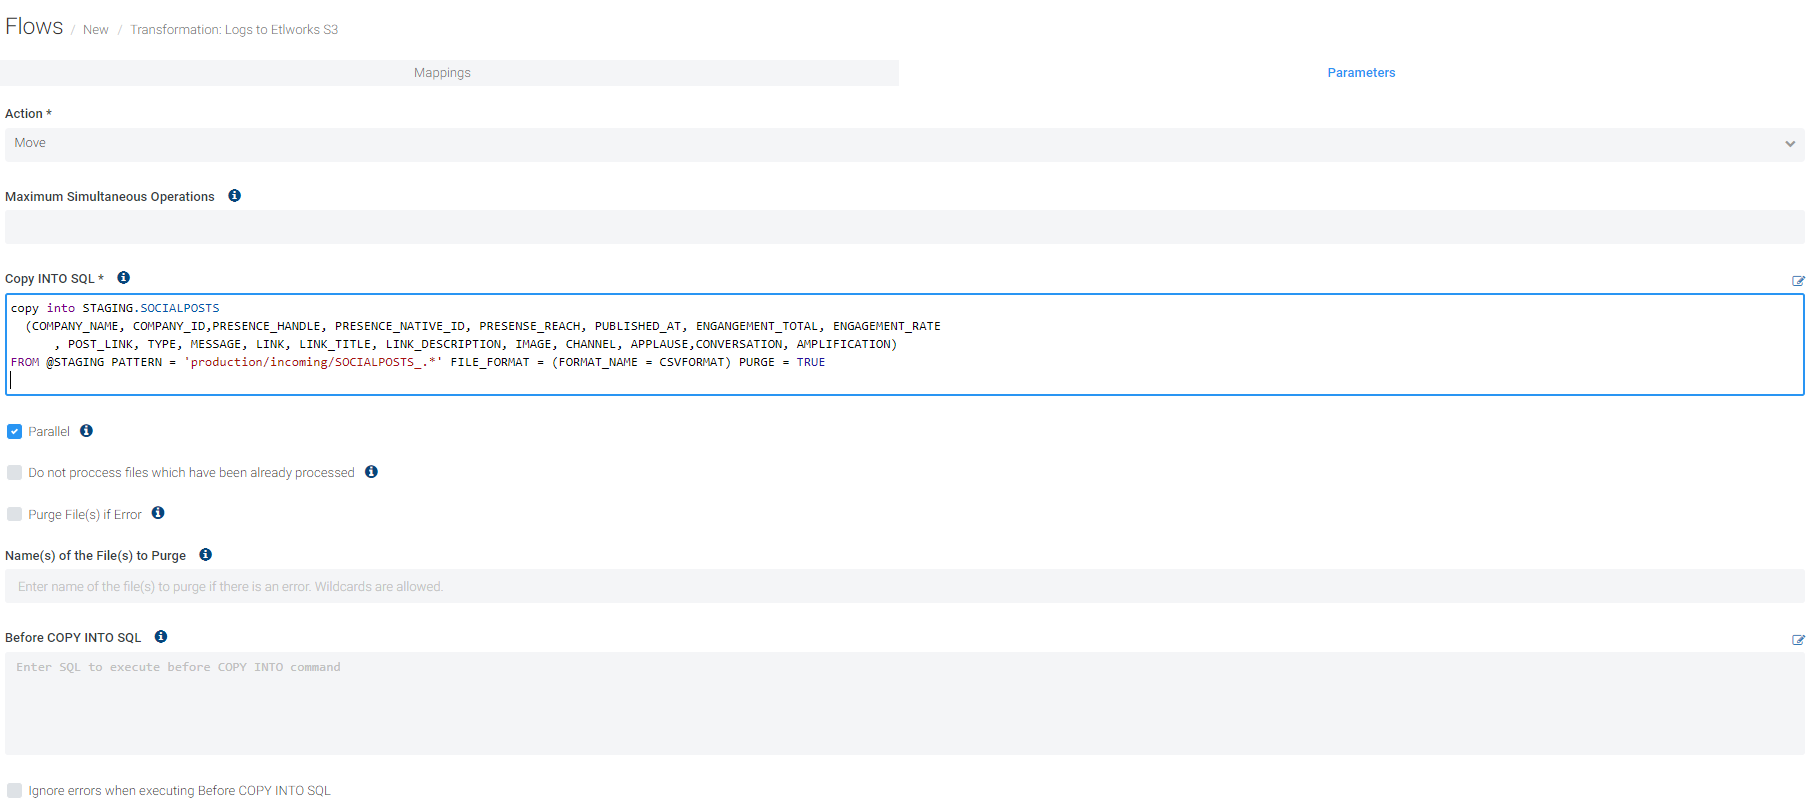Switch to the Mappings tab
Viewport: 1815px width, 805px height.
(442, 73)
